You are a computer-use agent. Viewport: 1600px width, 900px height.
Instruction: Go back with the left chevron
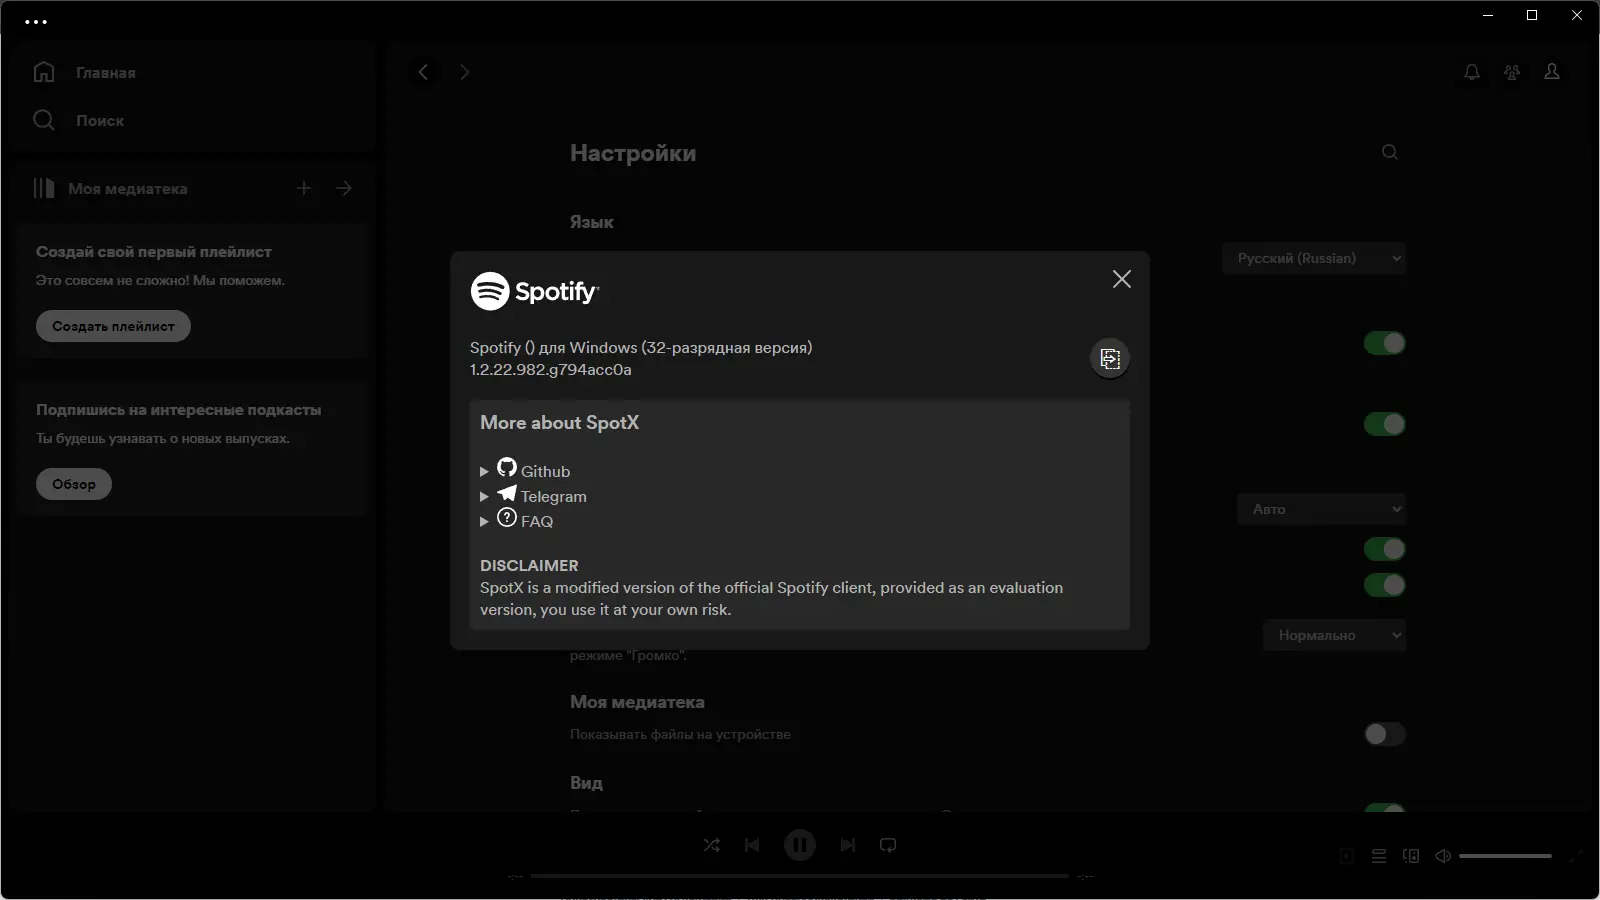pos(423,72)
